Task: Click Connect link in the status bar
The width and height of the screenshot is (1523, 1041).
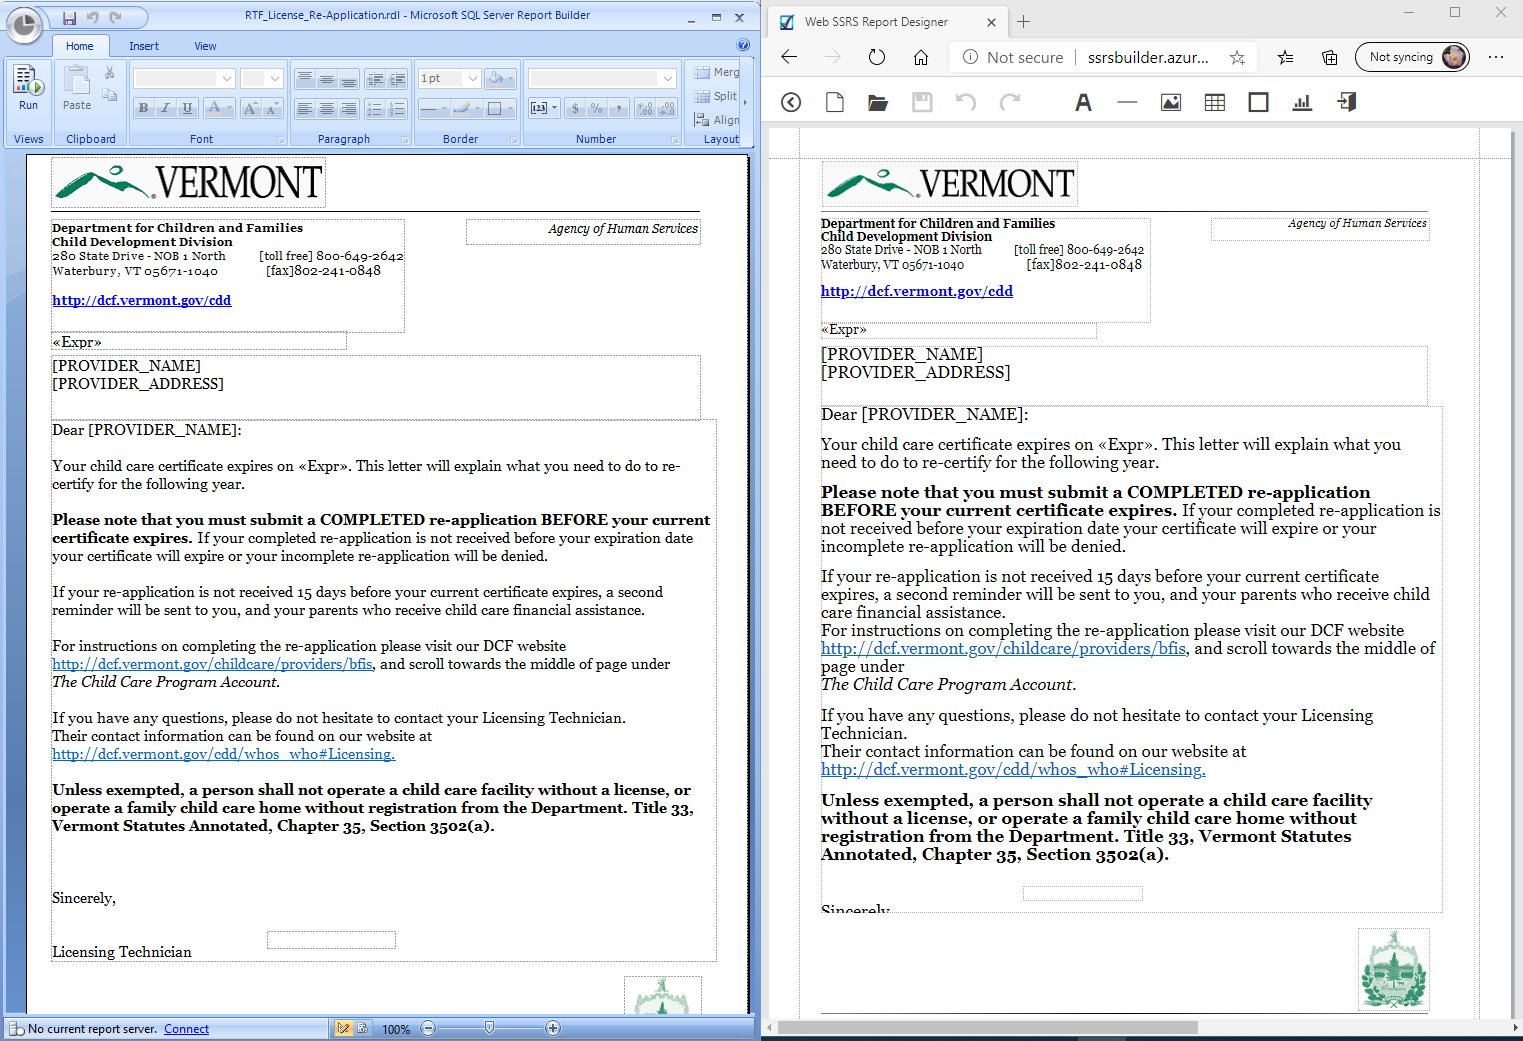Action: coord(186,1029)
